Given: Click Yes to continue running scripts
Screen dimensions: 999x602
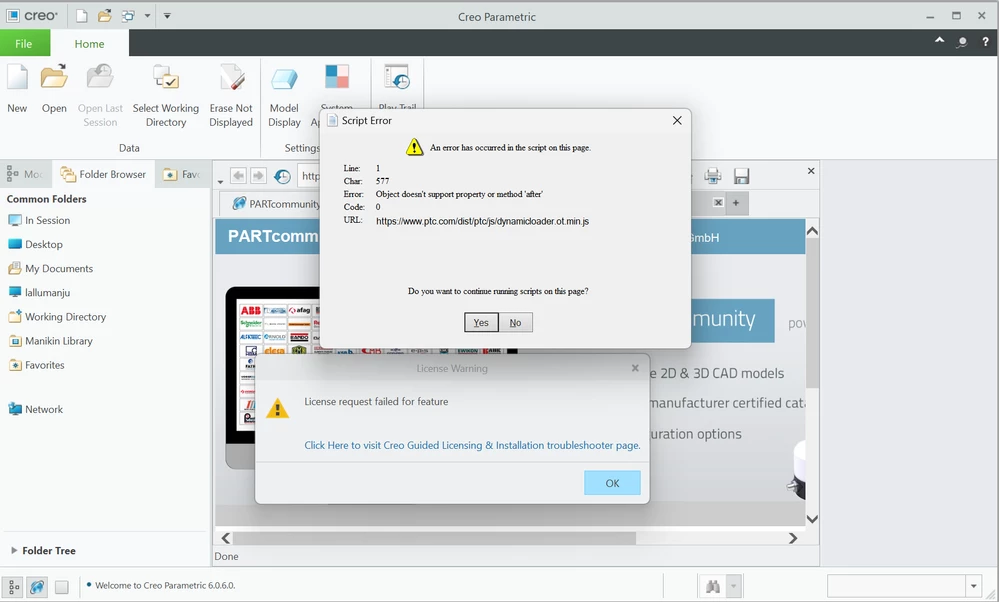Looking at the screenshot, I should pos(480,322).
